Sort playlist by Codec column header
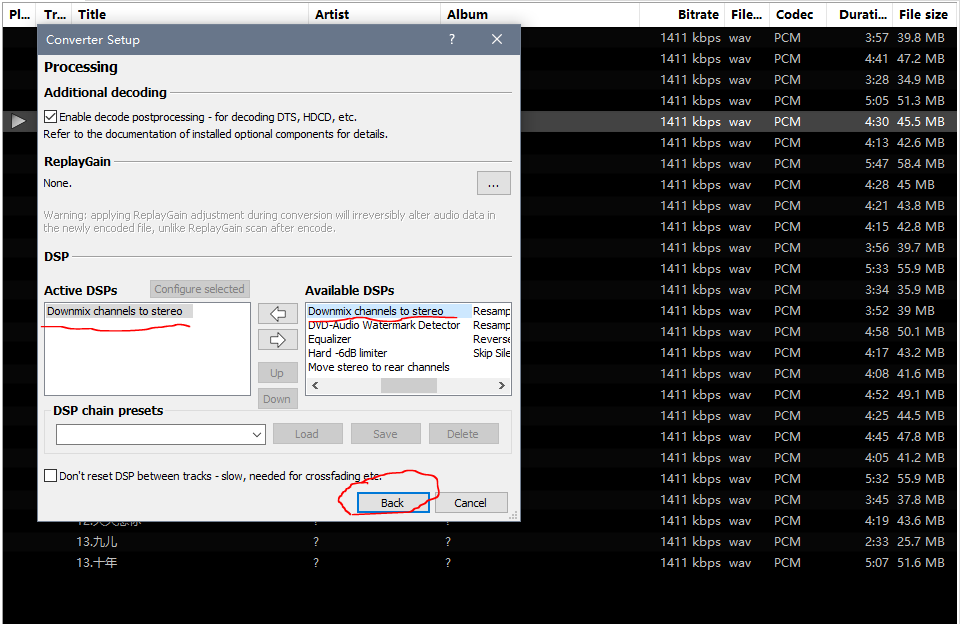 [x=794, y=14]
